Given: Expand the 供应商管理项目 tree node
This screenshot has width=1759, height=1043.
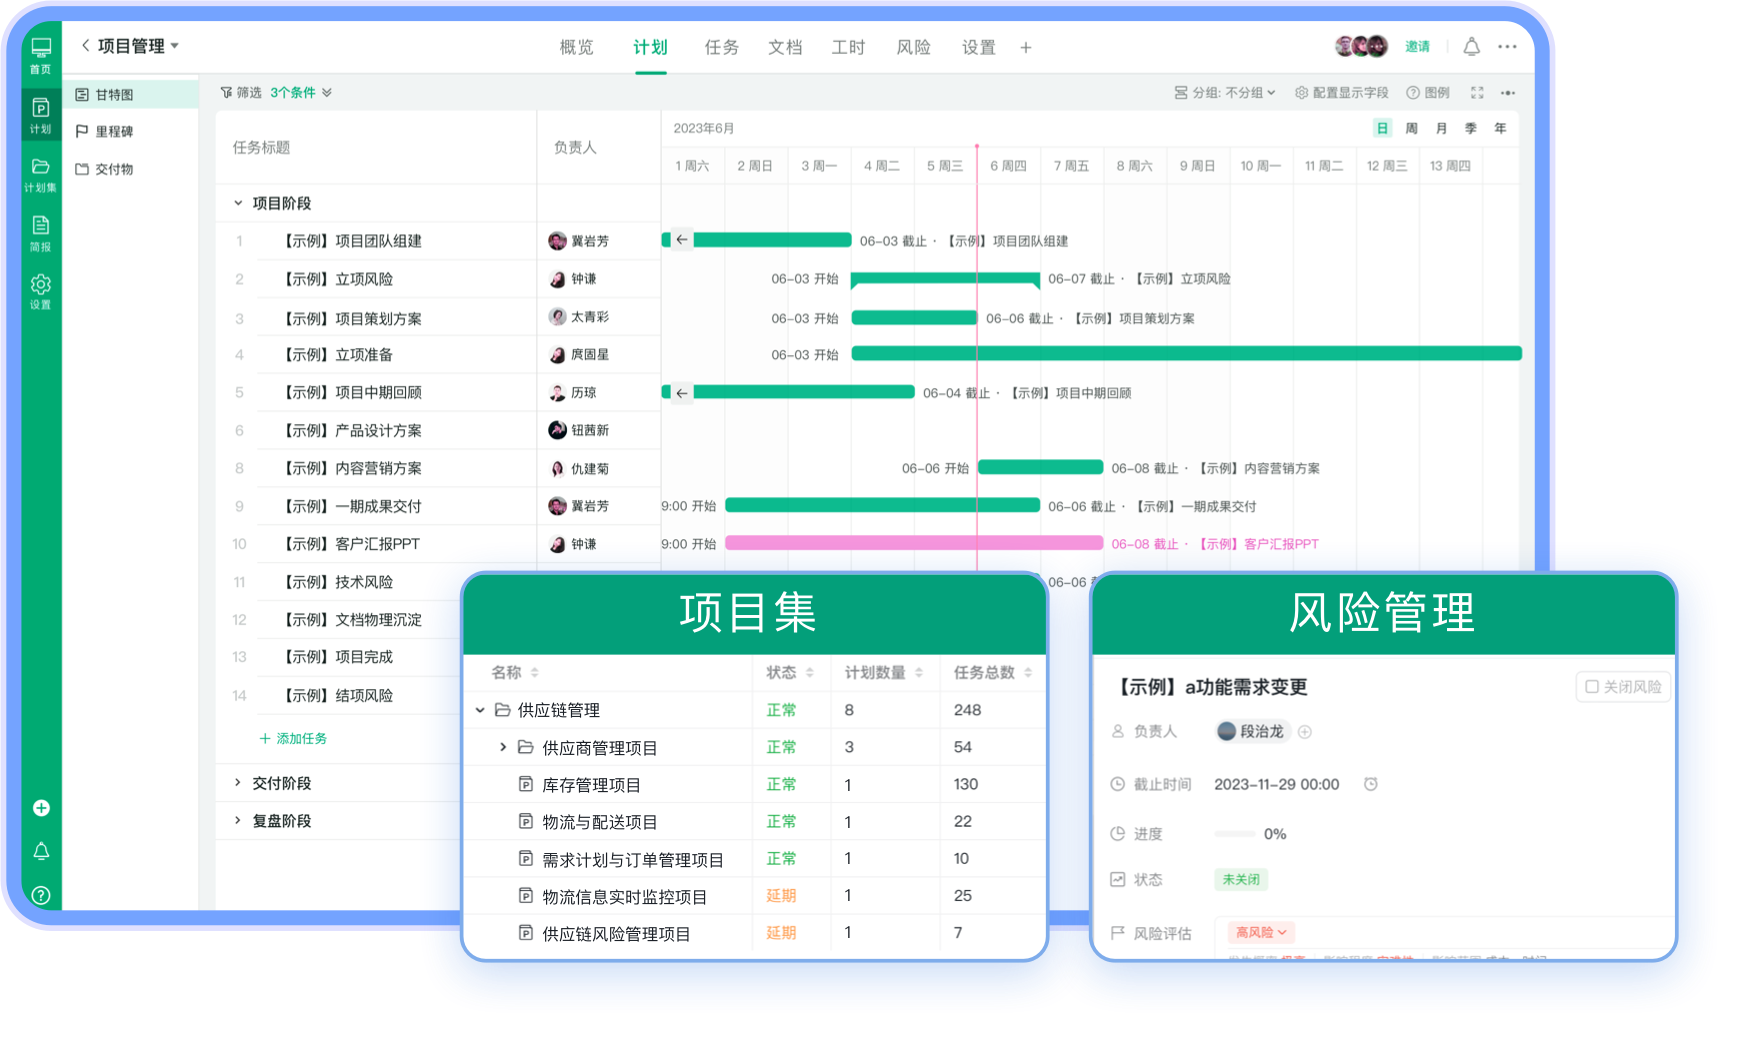Looking at the screenshot, I should click(503, 747).
